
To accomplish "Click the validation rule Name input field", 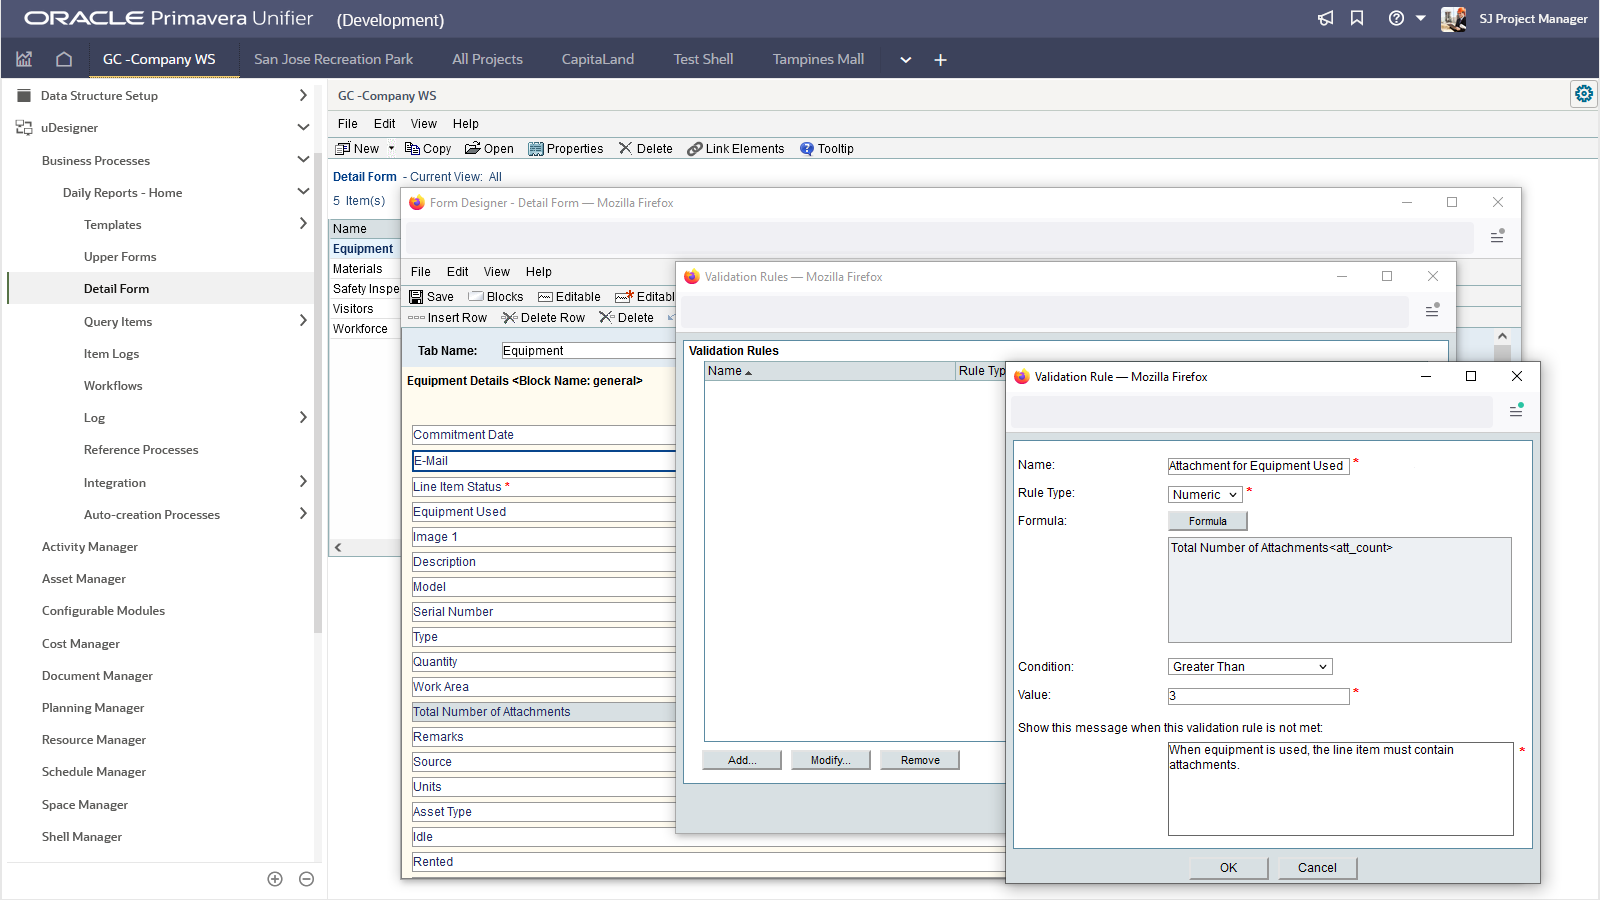I will tap(1259, 466).
